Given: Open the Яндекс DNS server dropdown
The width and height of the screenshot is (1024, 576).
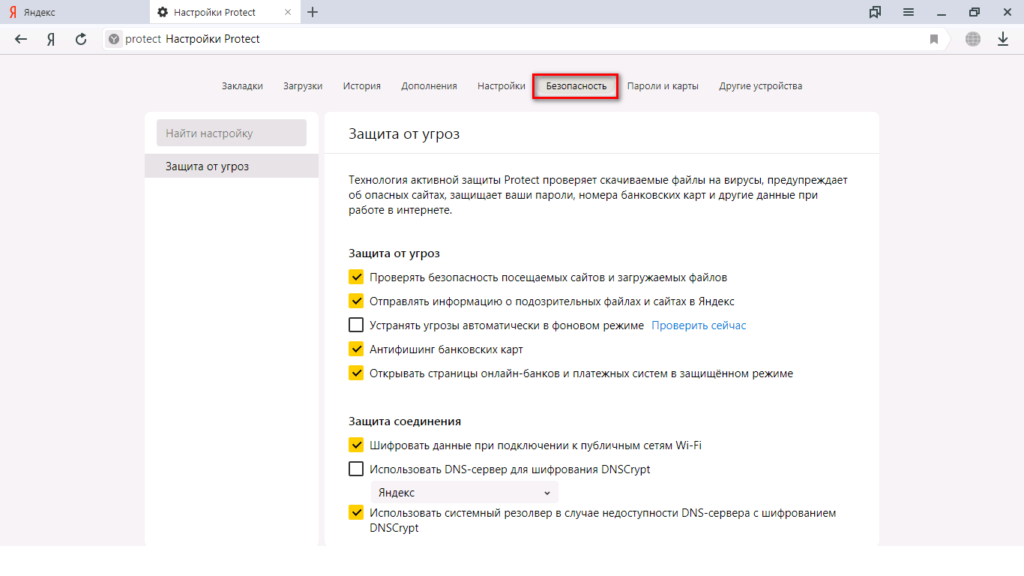Looking at the screenshot, I should 464,493.
